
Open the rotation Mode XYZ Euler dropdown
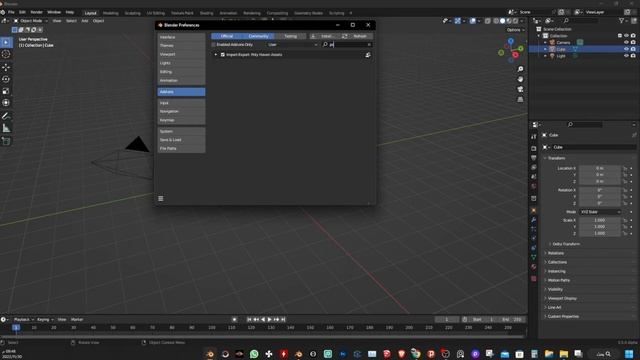[x=600, y=212]
